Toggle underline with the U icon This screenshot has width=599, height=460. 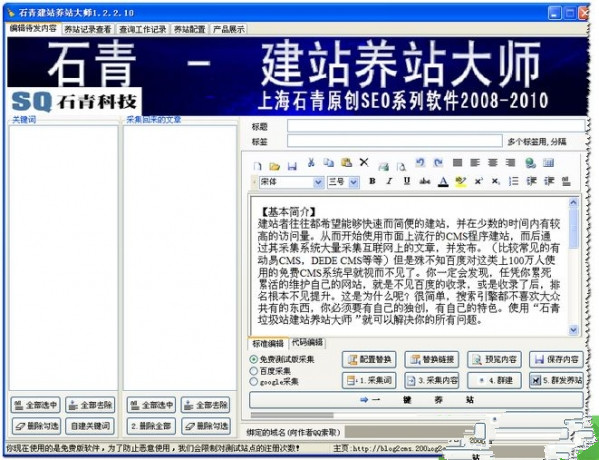coord(407,181)
